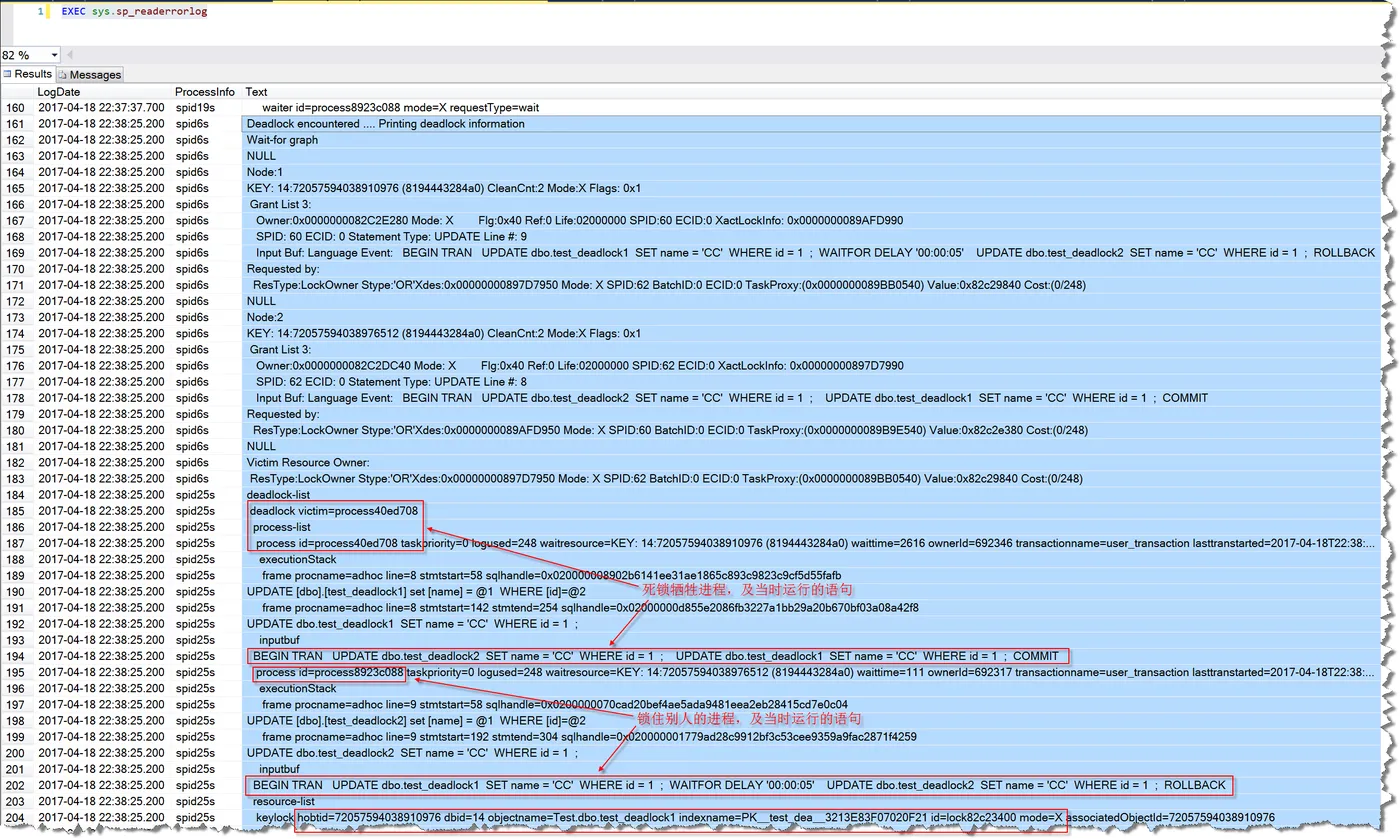This screenshot has height=839, width=1400.
Task: Select 'inputbuf' cell in row 201
Action: pos(810,769)
